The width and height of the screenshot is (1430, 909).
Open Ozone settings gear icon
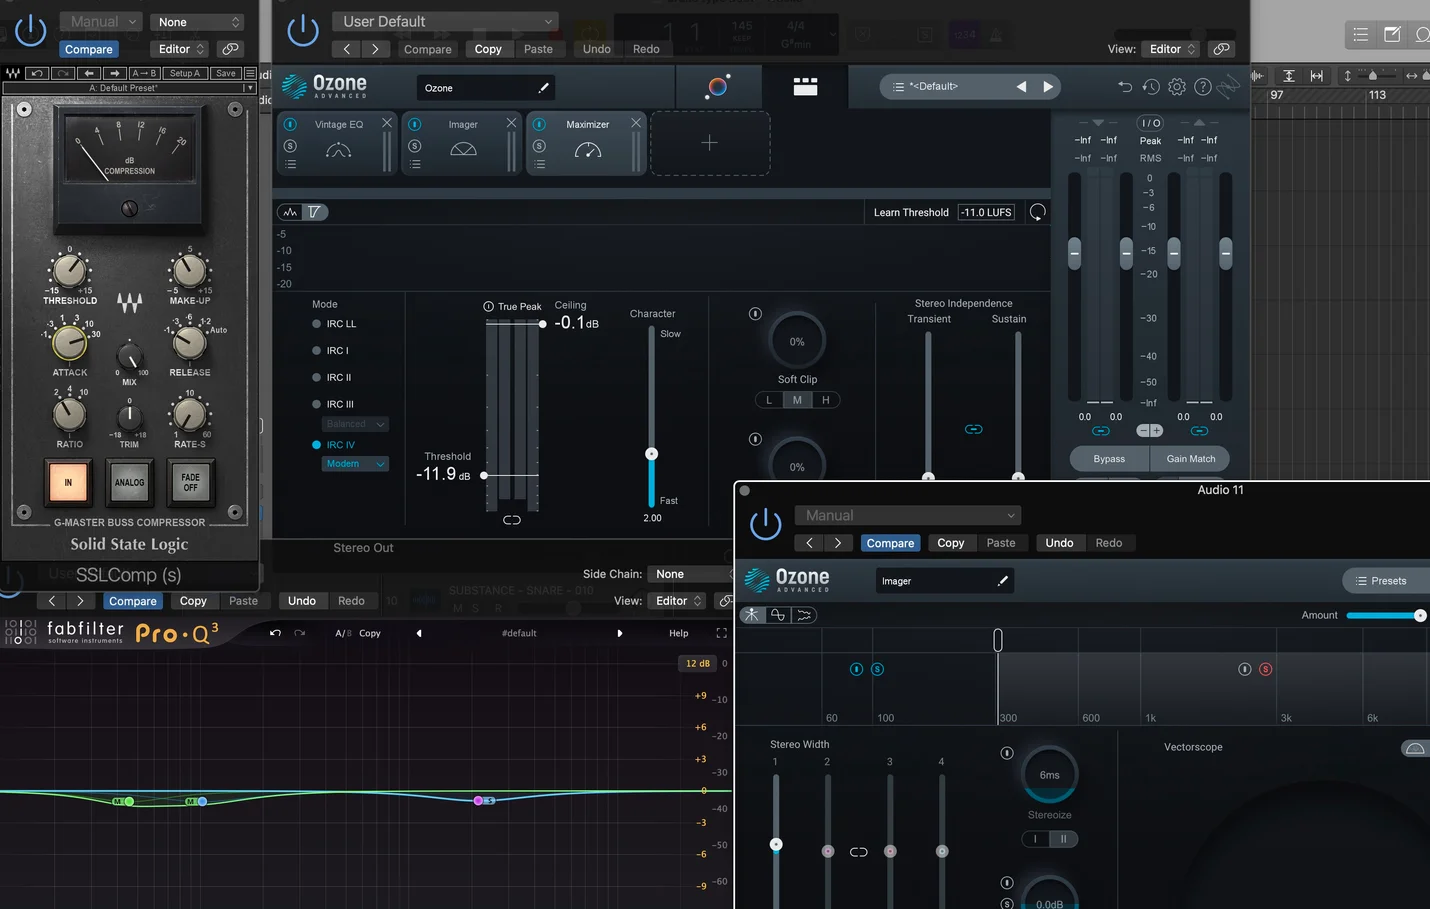pos(1177,87)
